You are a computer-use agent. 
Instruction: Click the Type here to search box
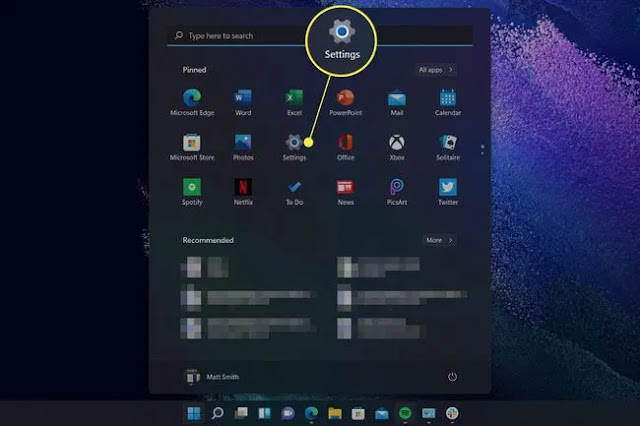click(x=320, y=36)
